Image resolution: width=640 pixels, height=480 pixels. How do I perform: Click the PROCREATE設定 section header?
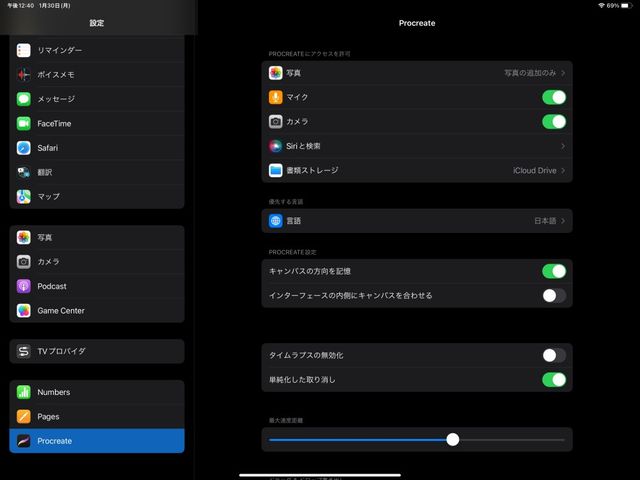(x=292, y=252)
